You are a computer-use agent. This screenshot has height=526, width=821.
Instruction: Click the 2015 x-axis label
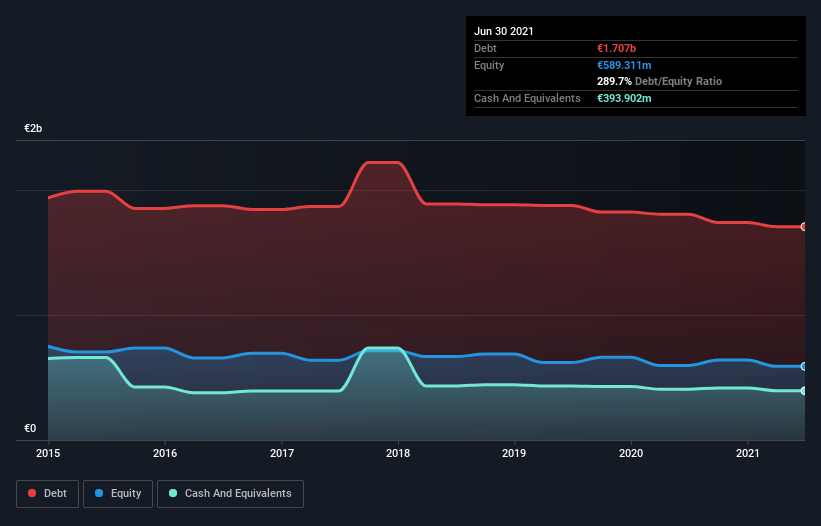click(48, 453)
